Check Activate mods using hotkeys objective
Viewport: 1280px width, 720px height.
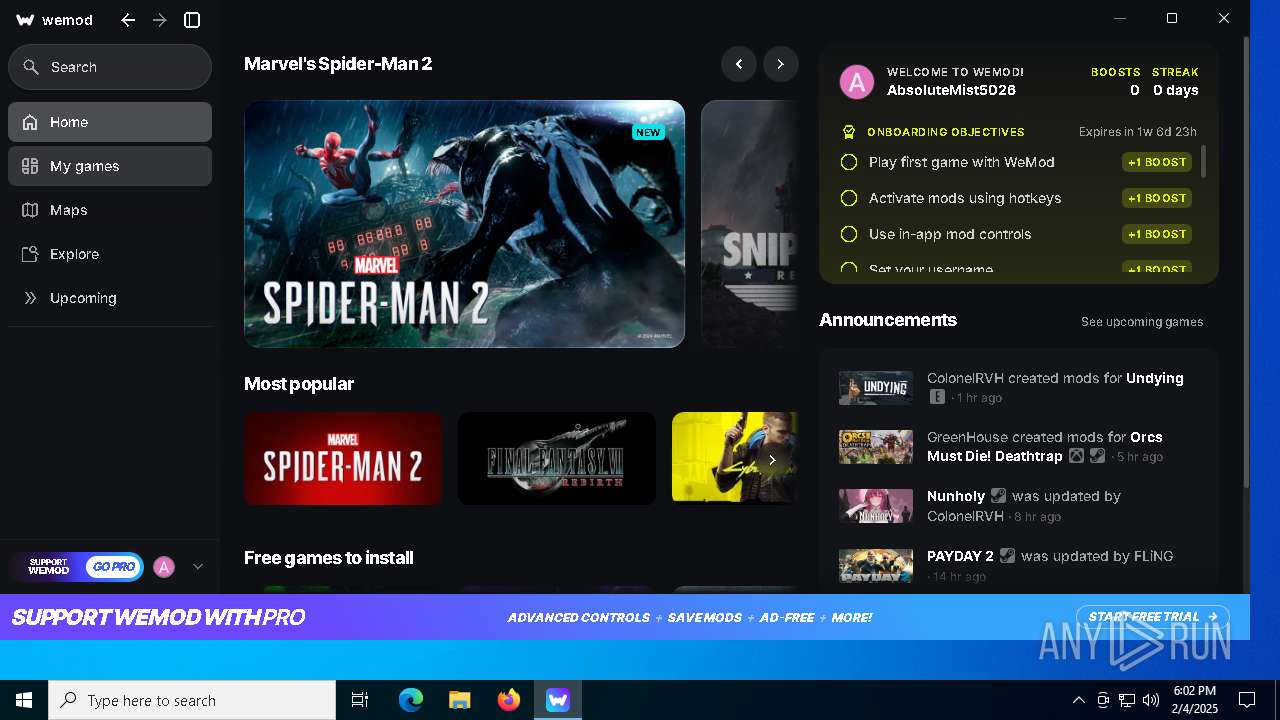coord(849,198)
